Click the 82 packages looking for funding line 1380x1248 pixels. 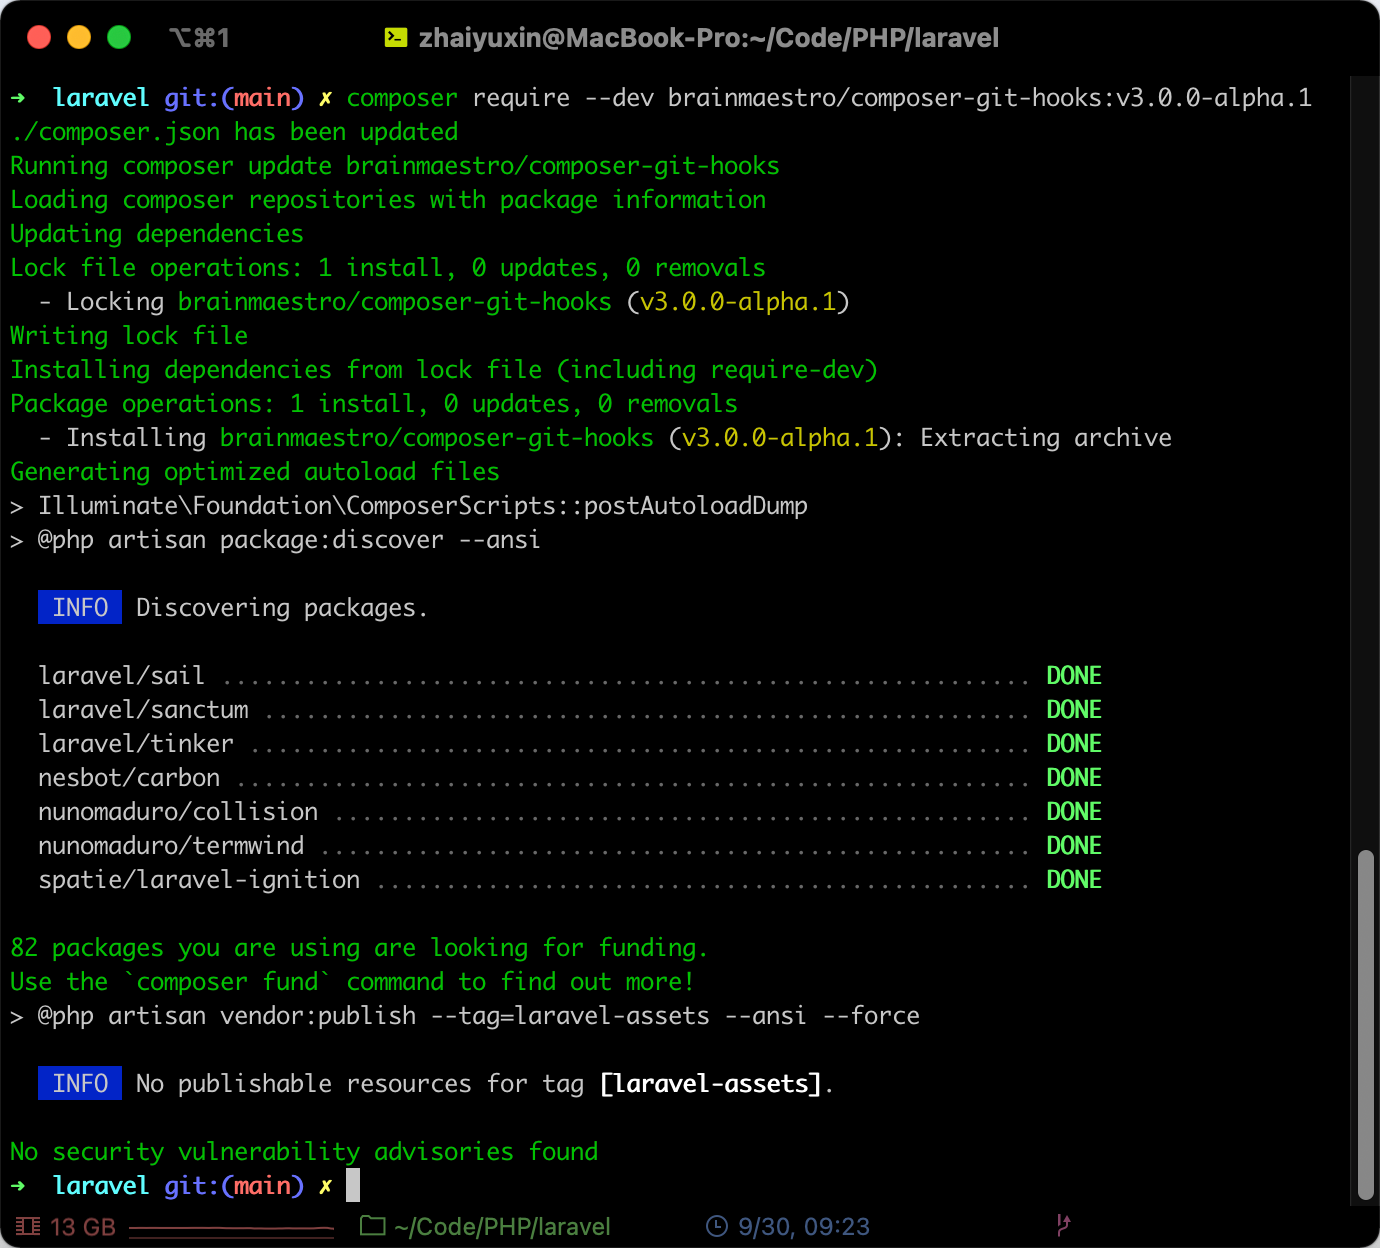[359, 948]
